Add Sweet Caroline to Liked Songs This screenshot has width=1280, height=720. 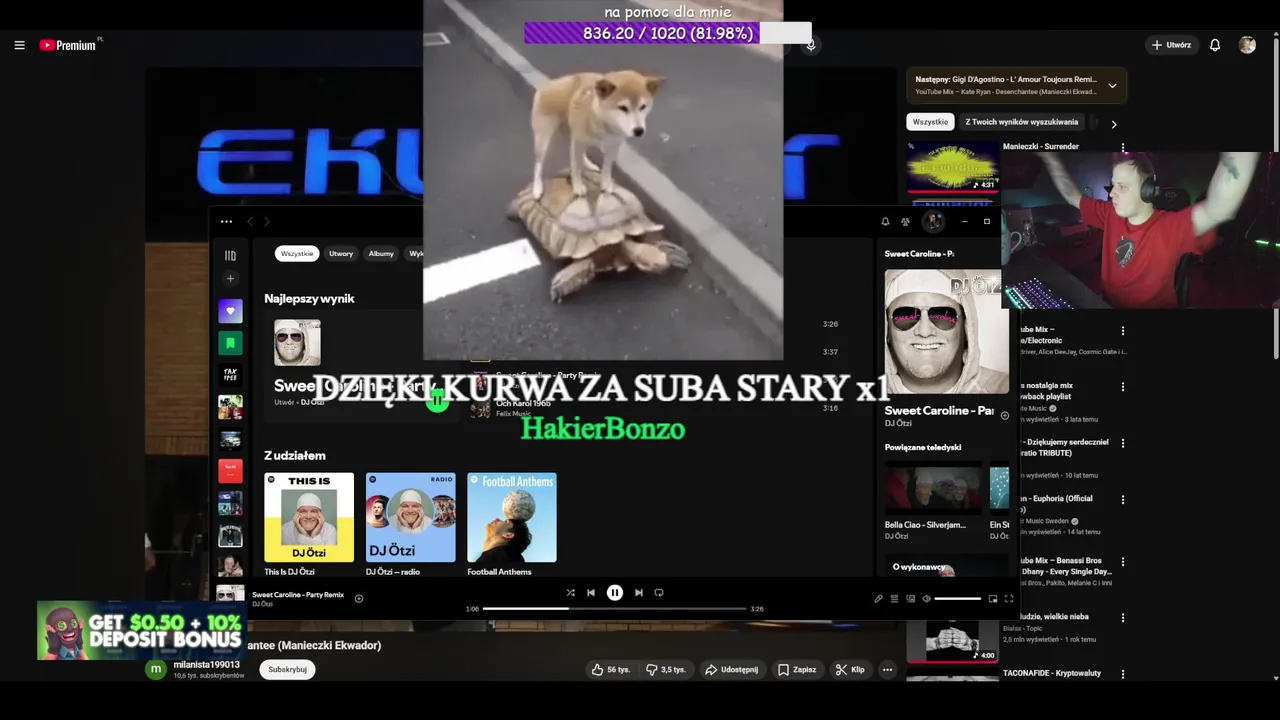pyautogui.click(x=359, y=599)
